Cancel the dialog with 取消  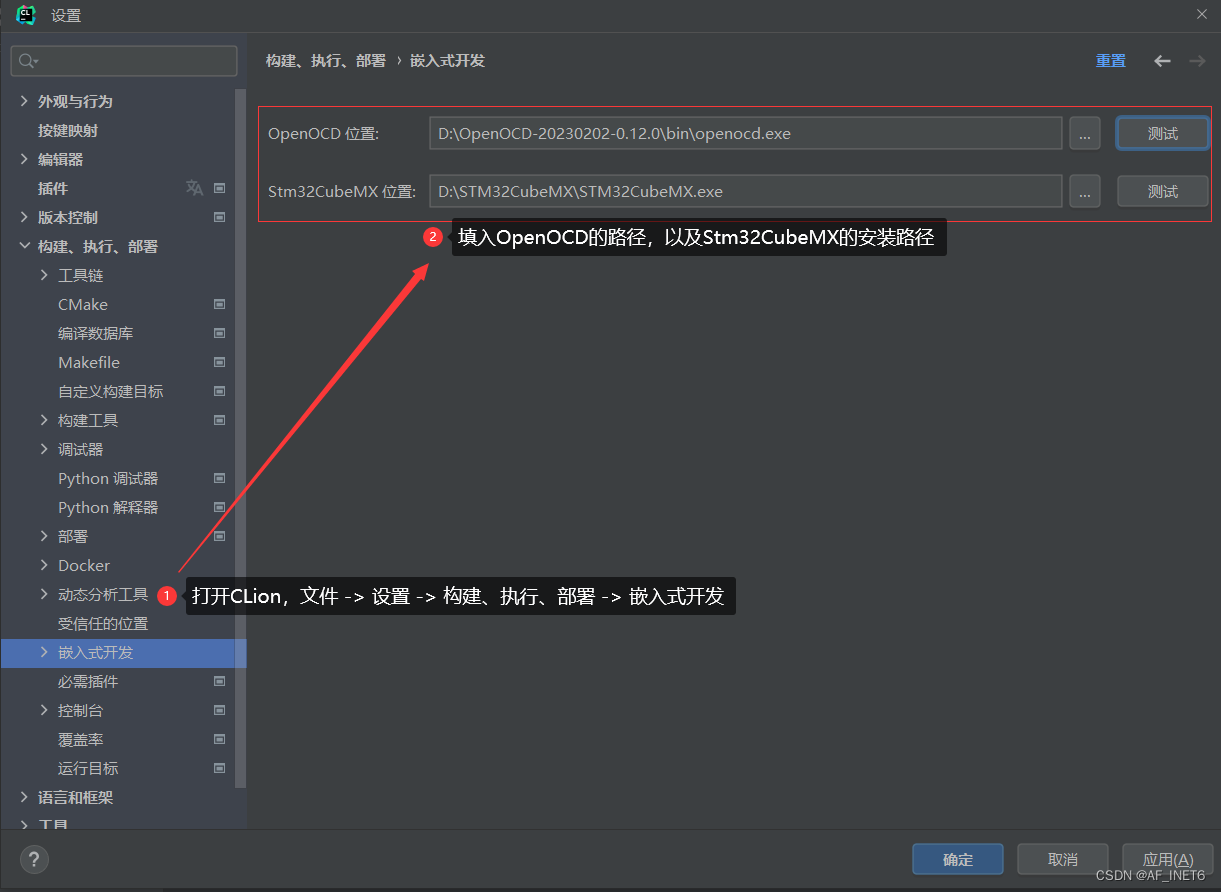1063,859
